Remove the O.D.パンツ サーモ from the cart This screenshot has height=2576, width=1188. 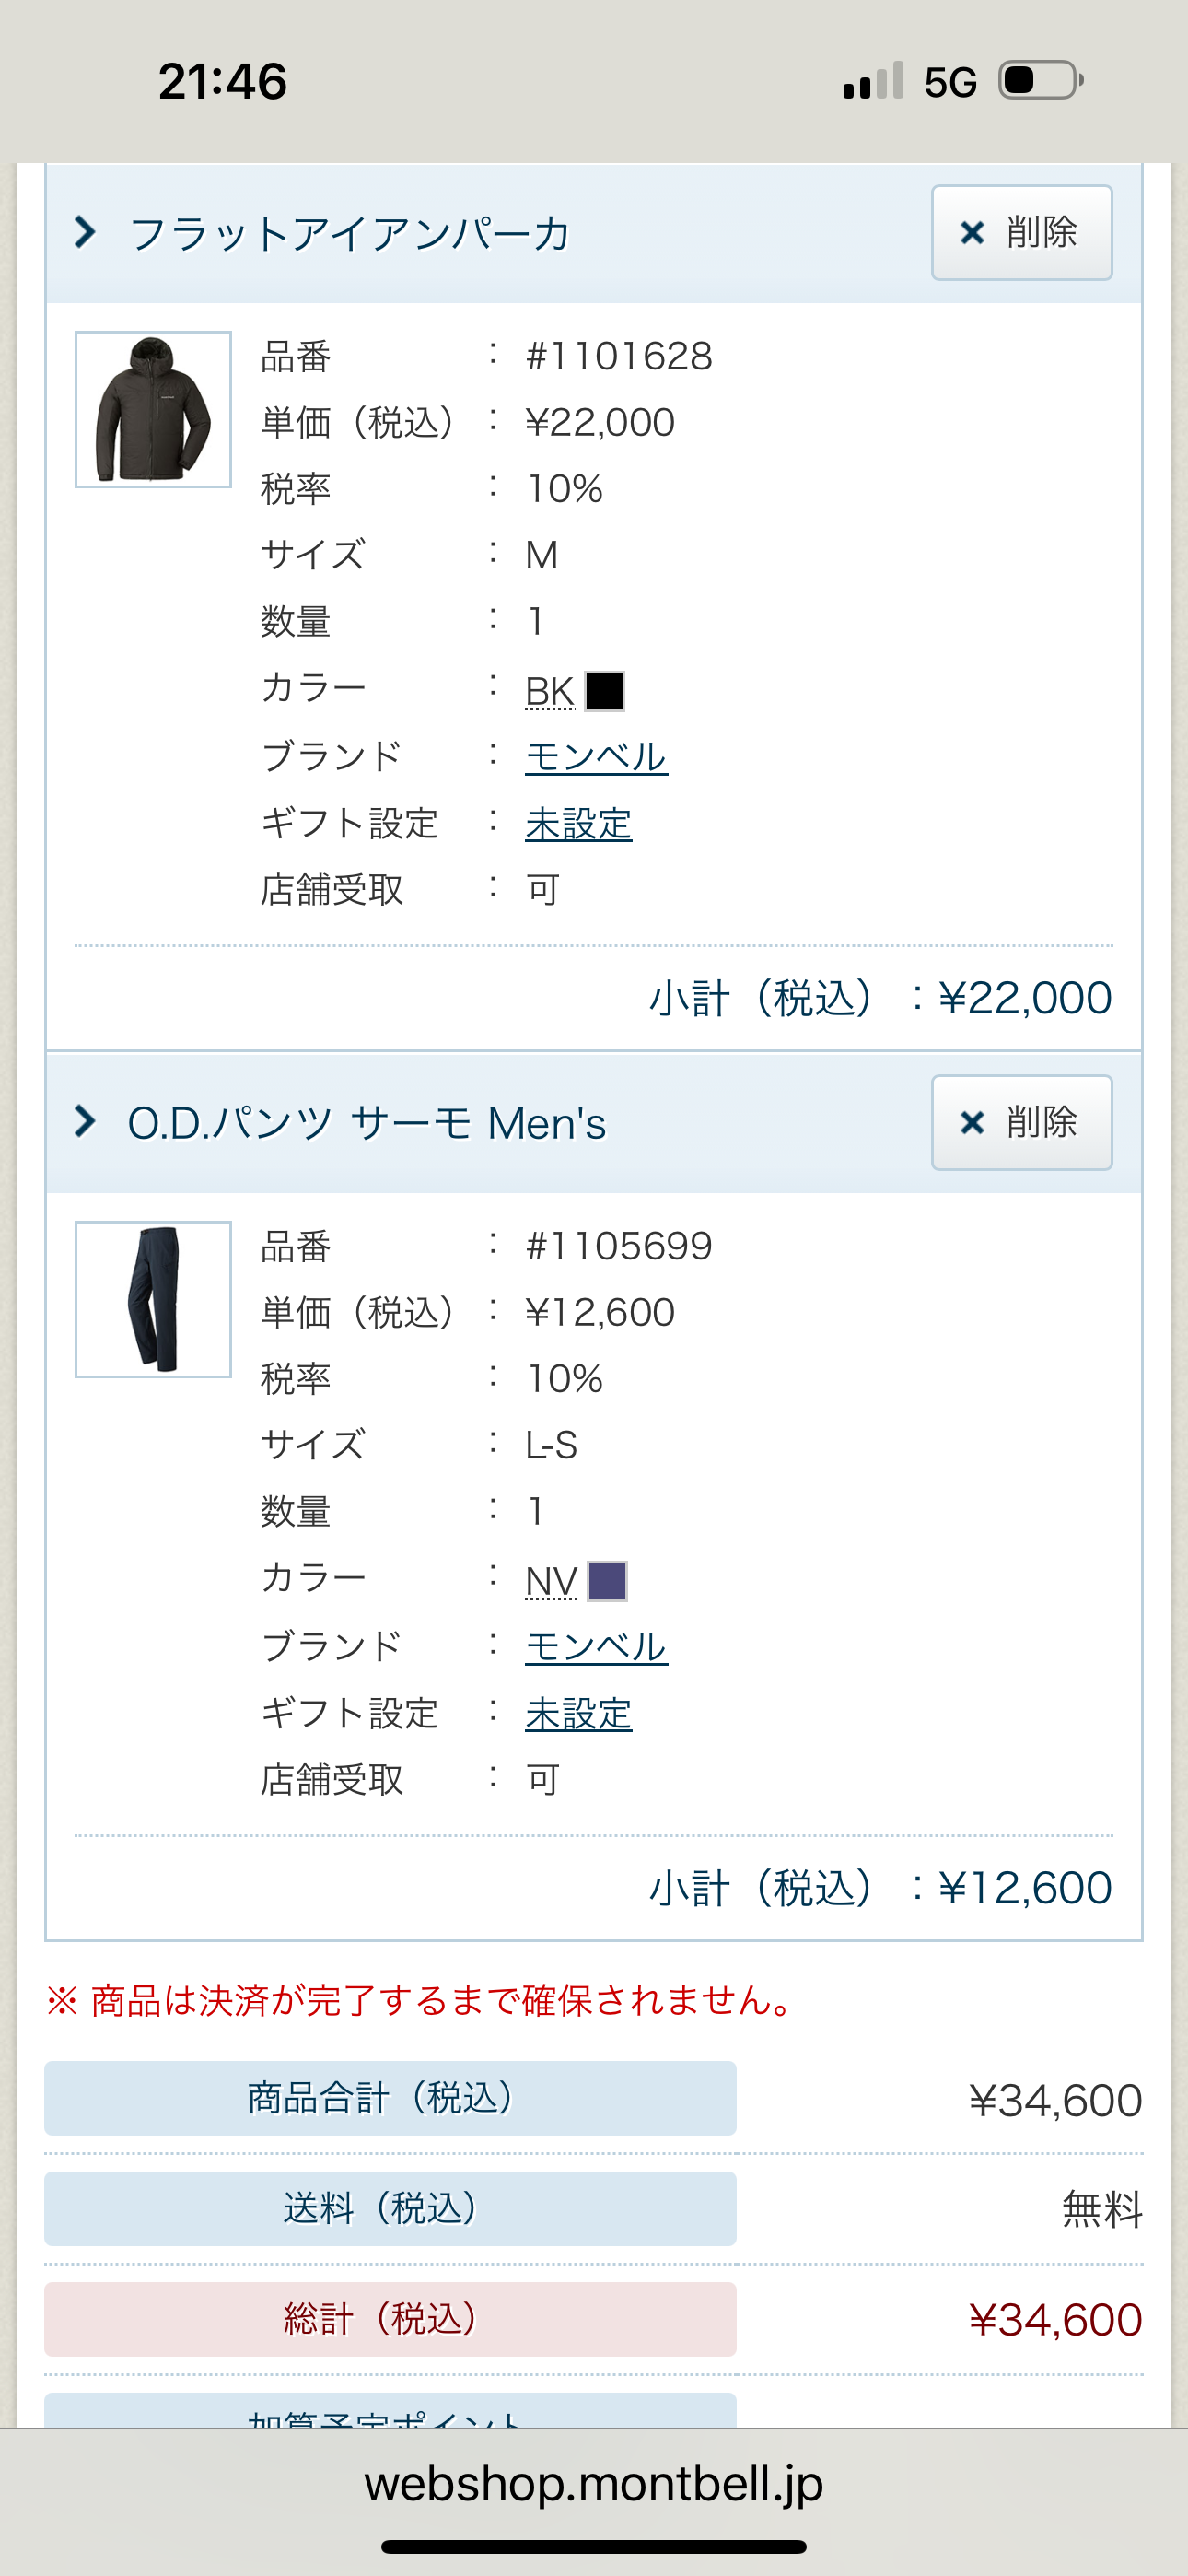(x=1020, y=1122)
